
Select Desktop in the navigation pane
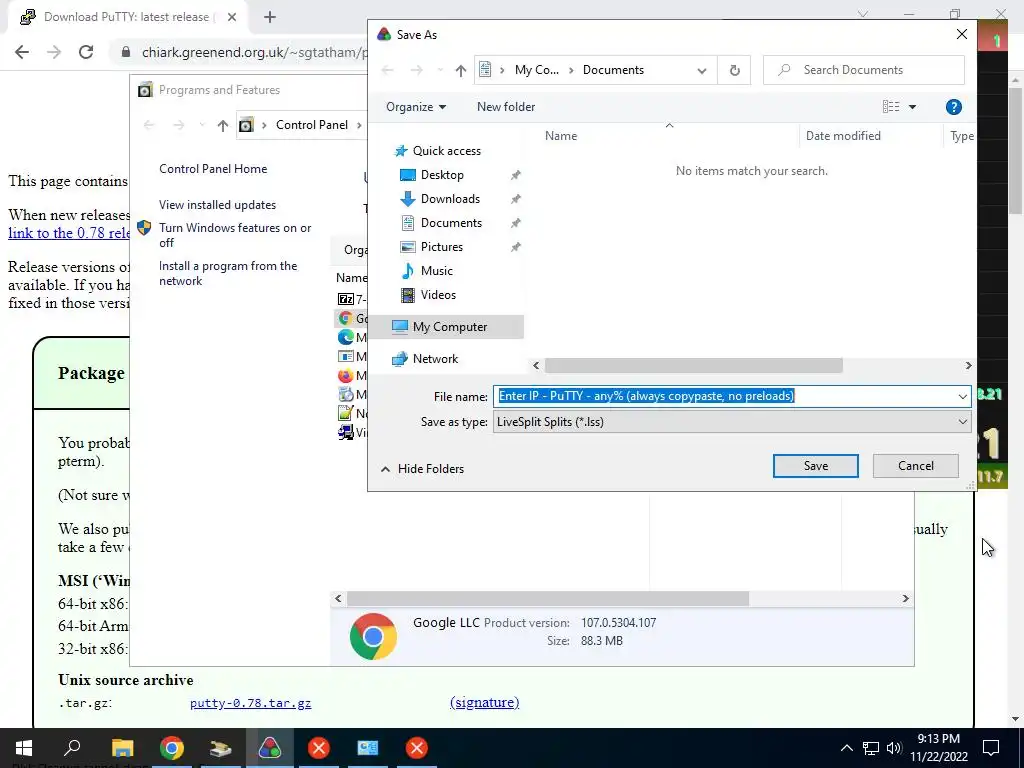(441, 175)
